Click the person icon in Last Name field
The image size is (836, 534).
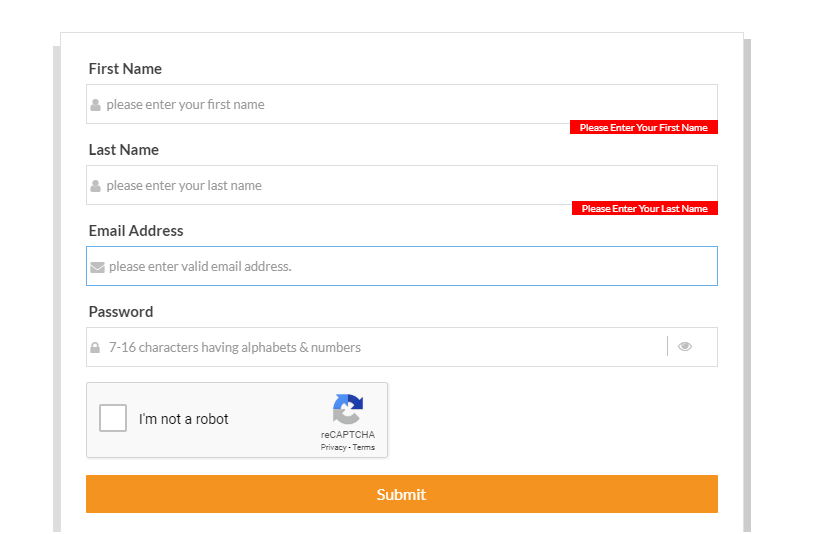[x=95, y=186]
